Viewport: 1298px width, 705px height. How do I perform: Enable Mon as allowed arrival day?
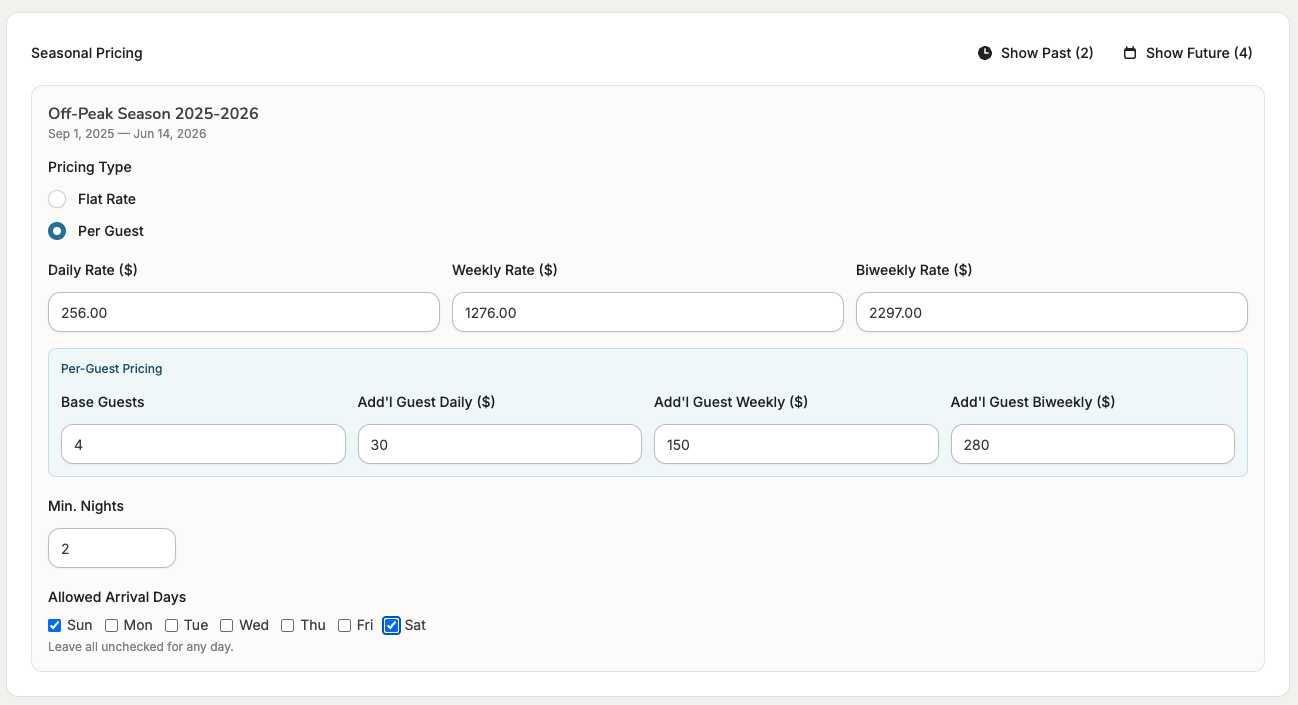coord(112,625)
